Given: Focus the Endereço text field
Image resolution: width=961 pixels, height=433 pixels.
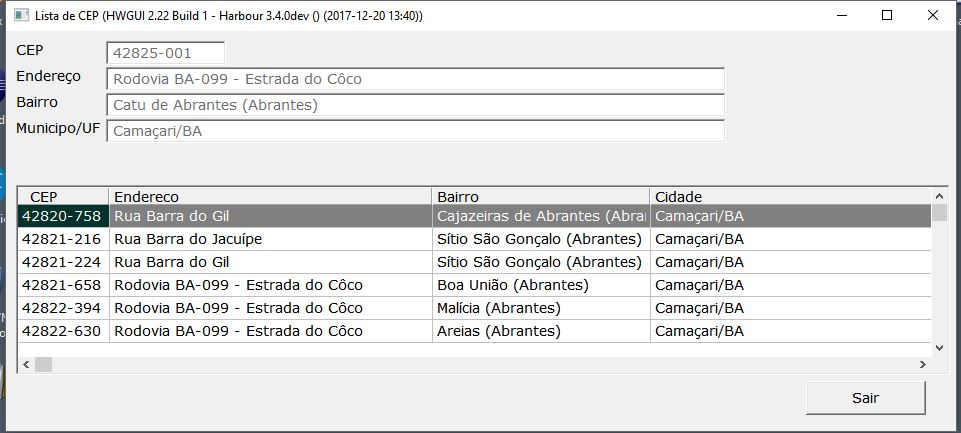Looking at the screenshot, I should coord(415,79).
